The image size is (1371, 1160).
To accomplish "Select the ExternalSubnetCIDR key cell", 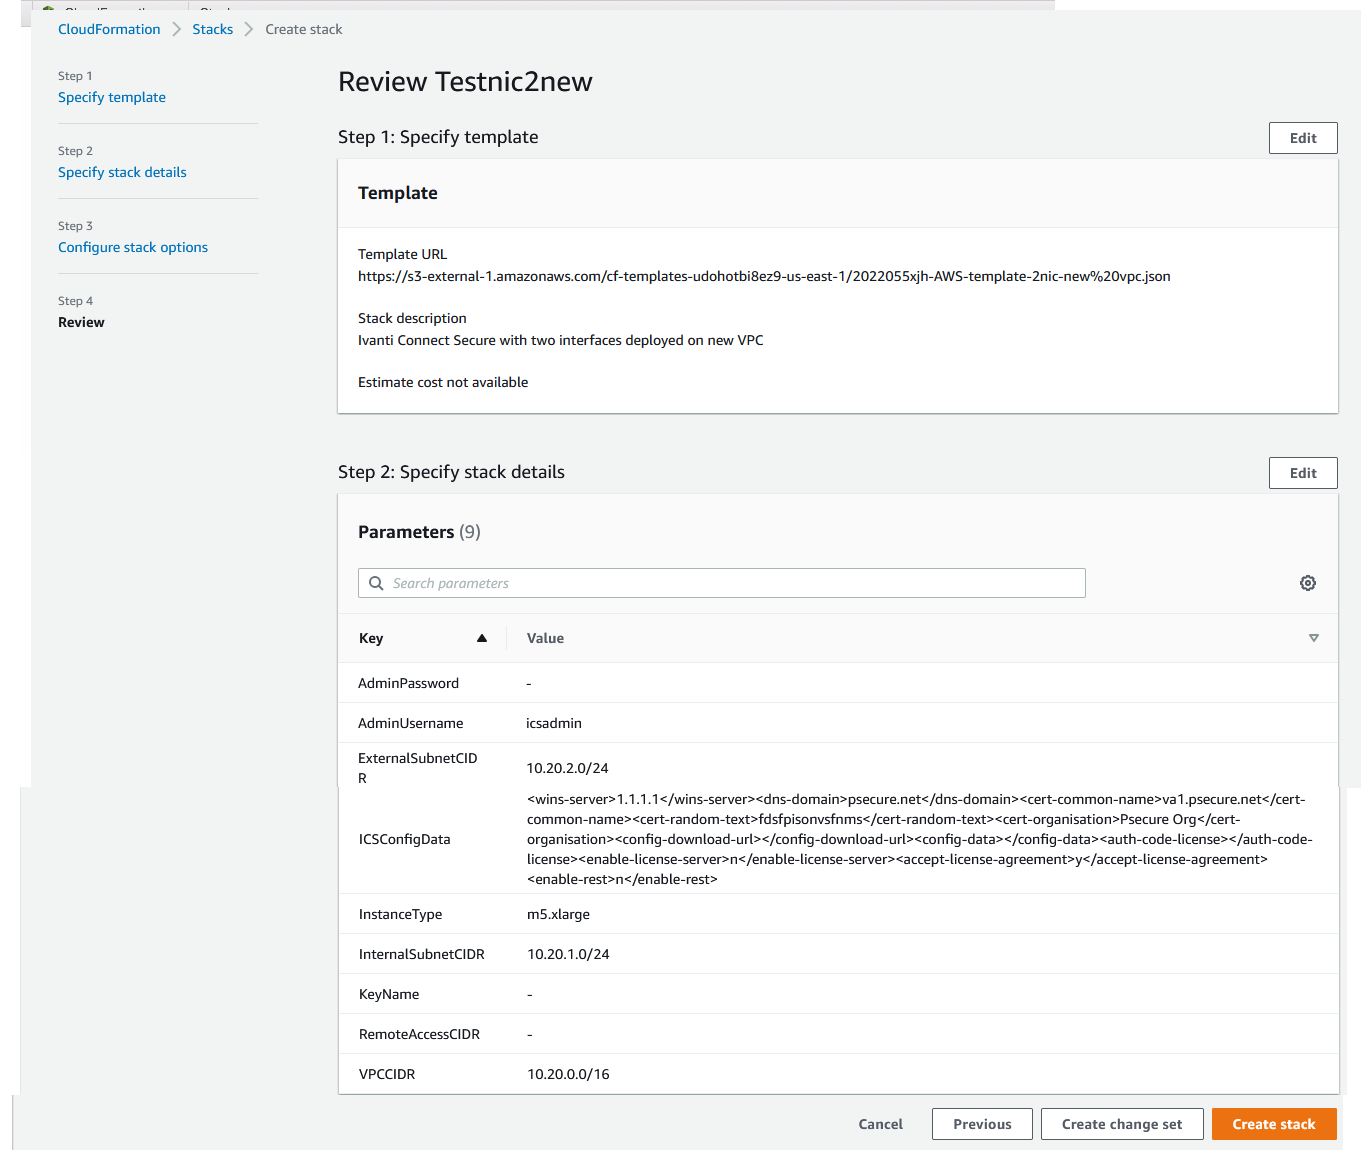I will [418, 768].
